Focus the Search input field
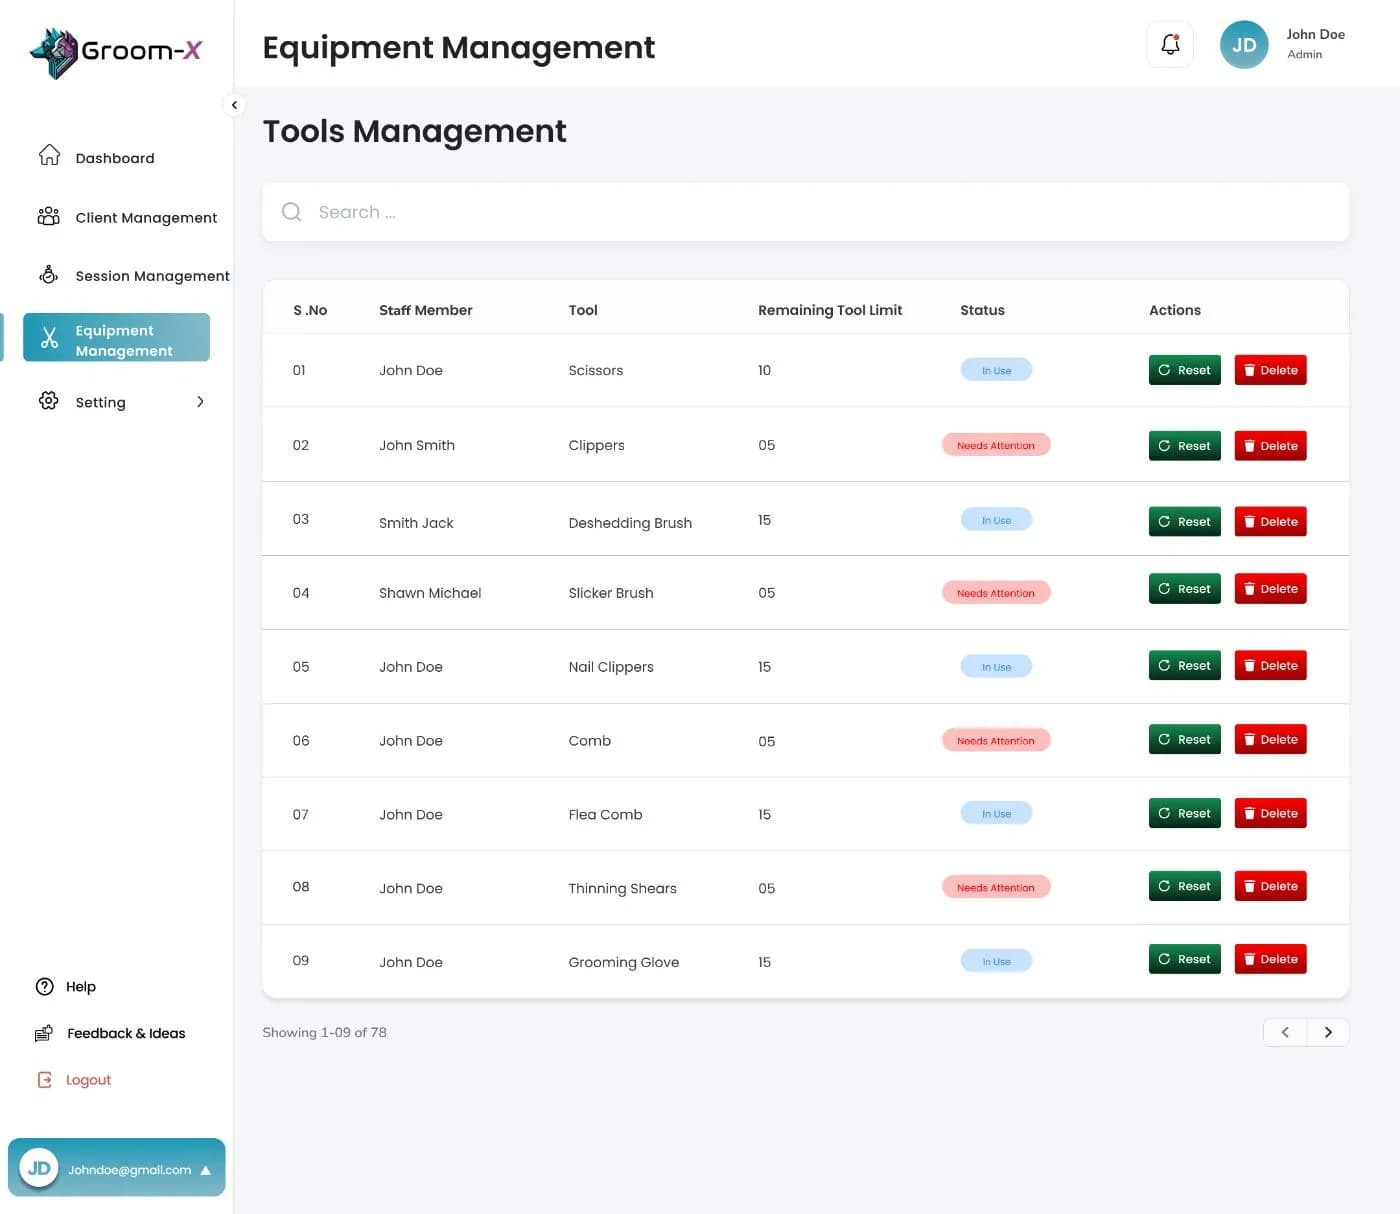The width and height of the screenshot is (1400, 1214). (x=805, y=212)
